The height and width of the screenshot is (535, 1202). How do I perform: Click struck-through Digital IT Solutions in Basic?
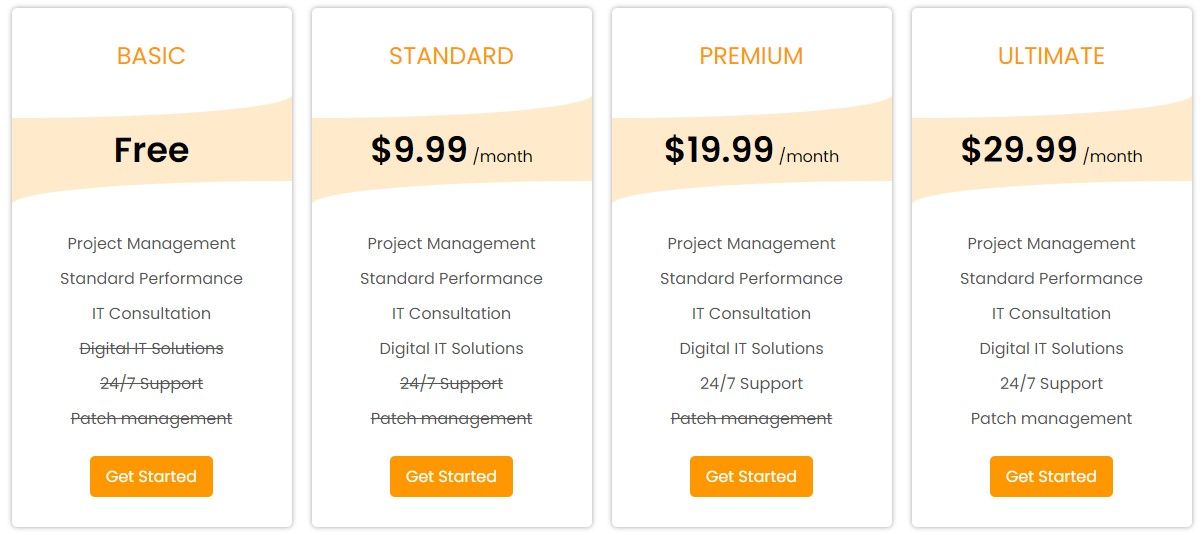click(151, 348)
